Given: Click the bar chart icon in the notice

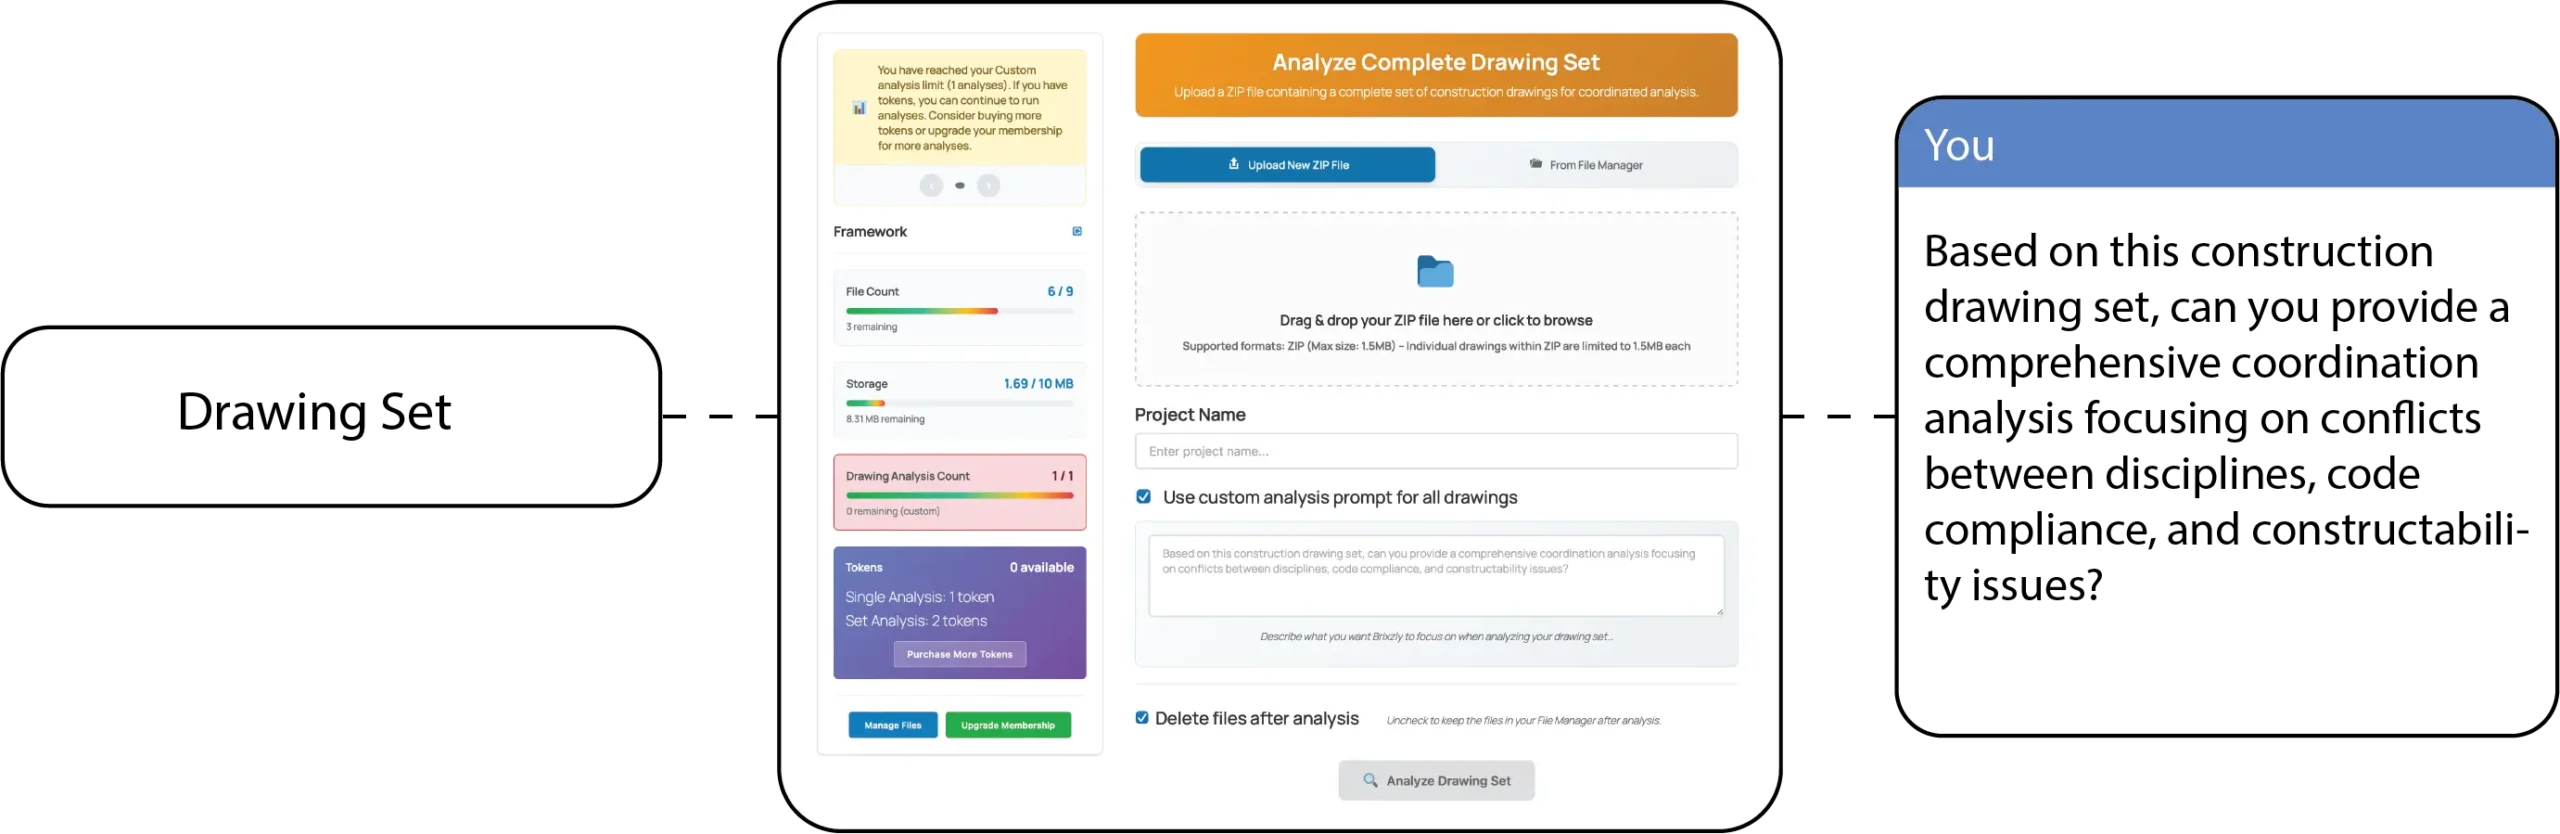Looking at the screenshot, I should pos(859,108).
